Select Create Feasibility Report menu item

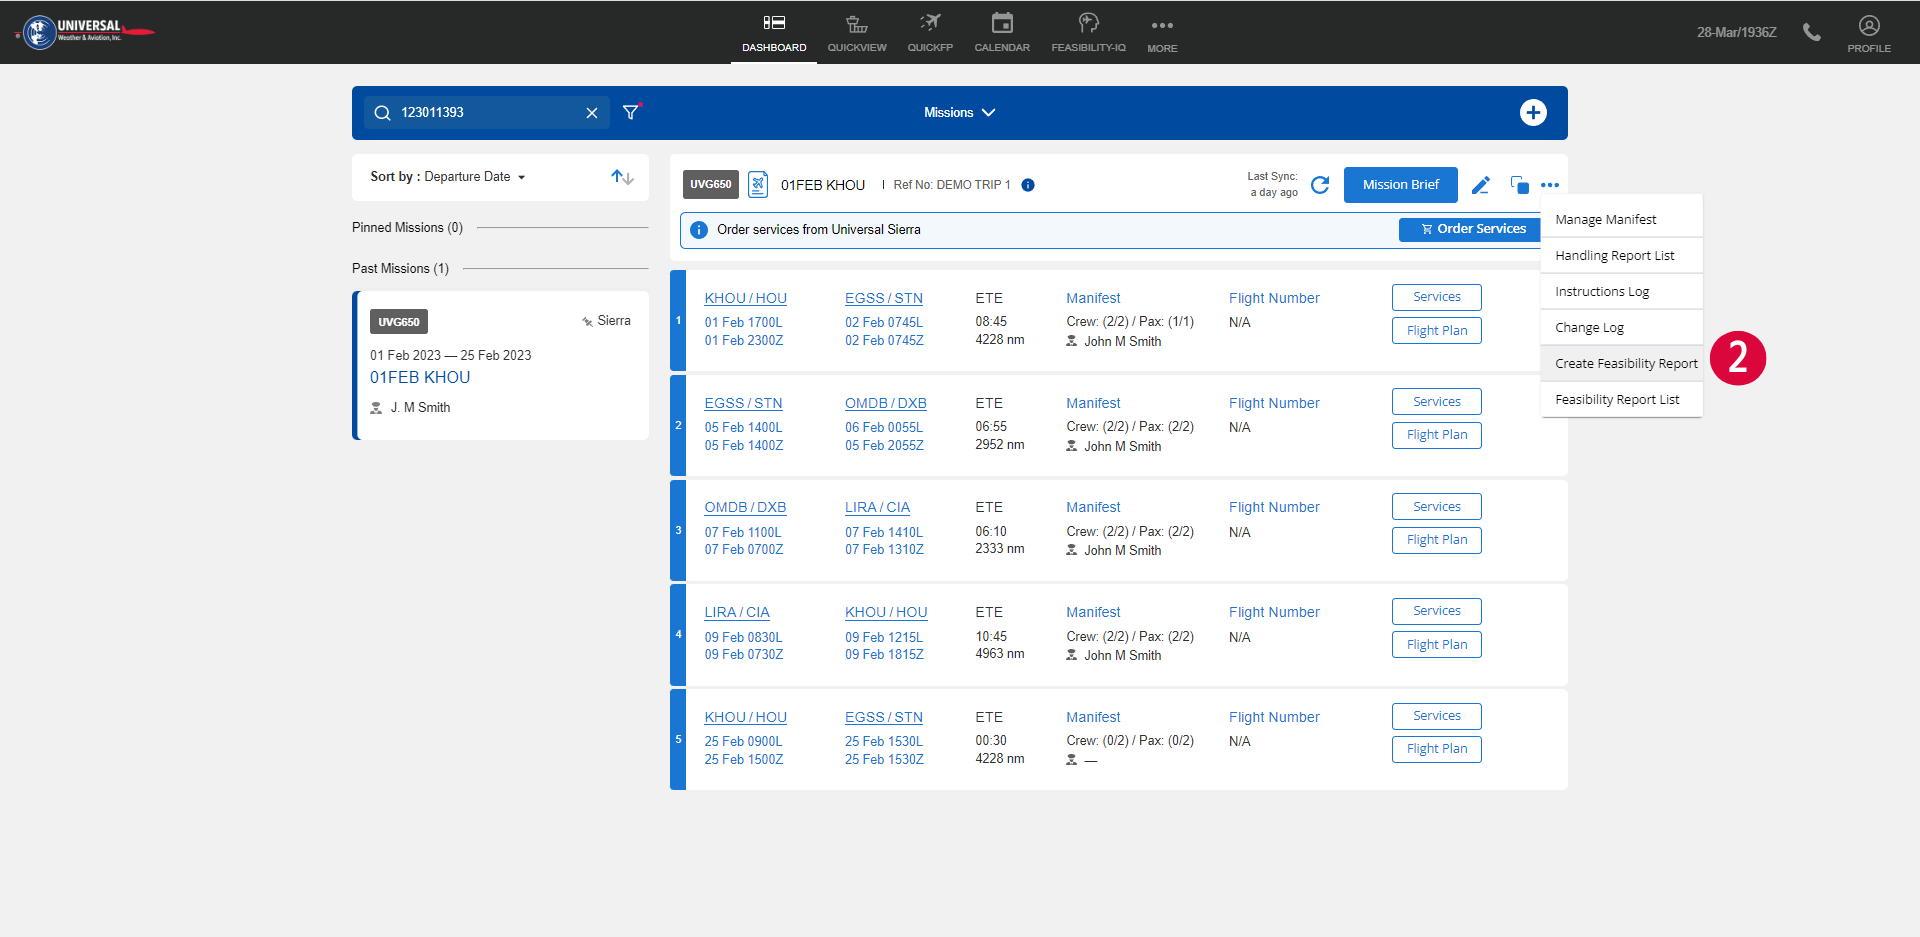click(x=1621, y=363)
